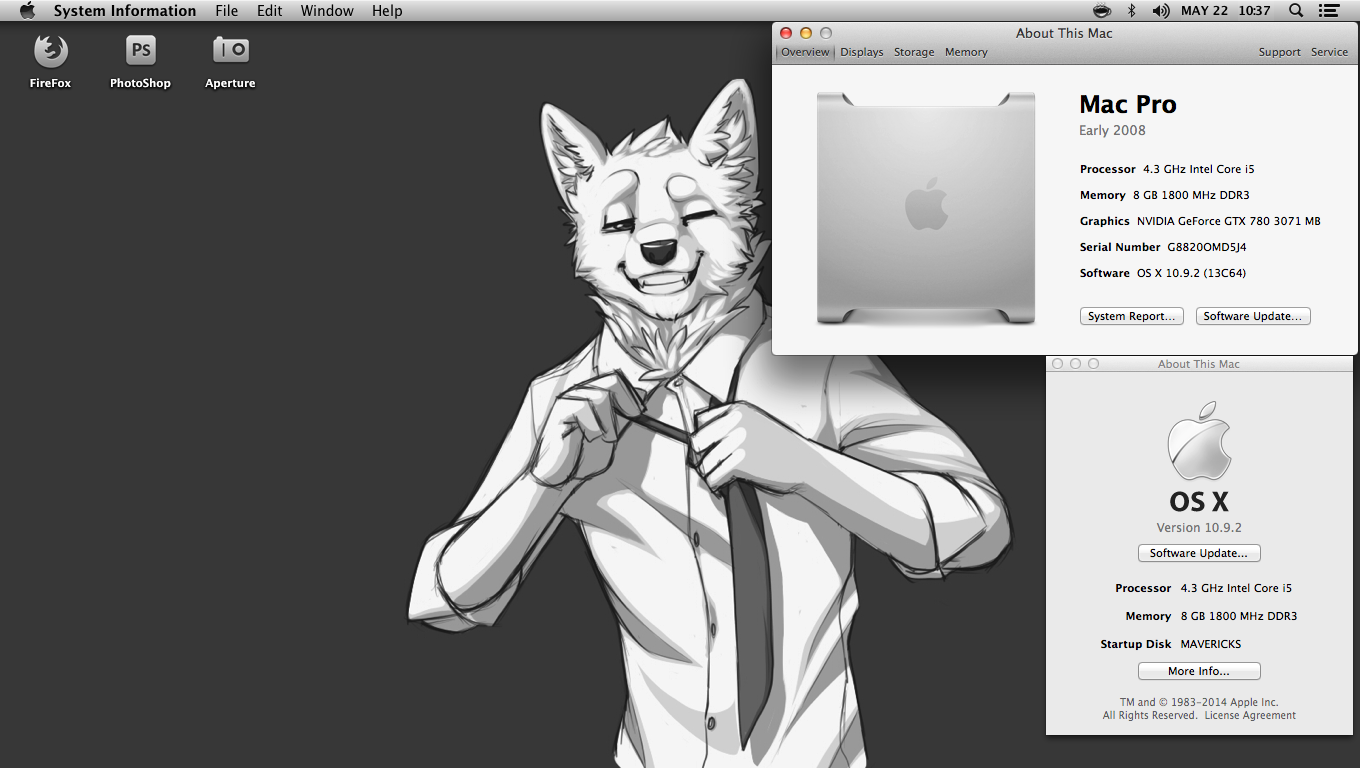Open the PhotoShop desktop icon
1360x768 pixels.
click(x=140, y=51)
